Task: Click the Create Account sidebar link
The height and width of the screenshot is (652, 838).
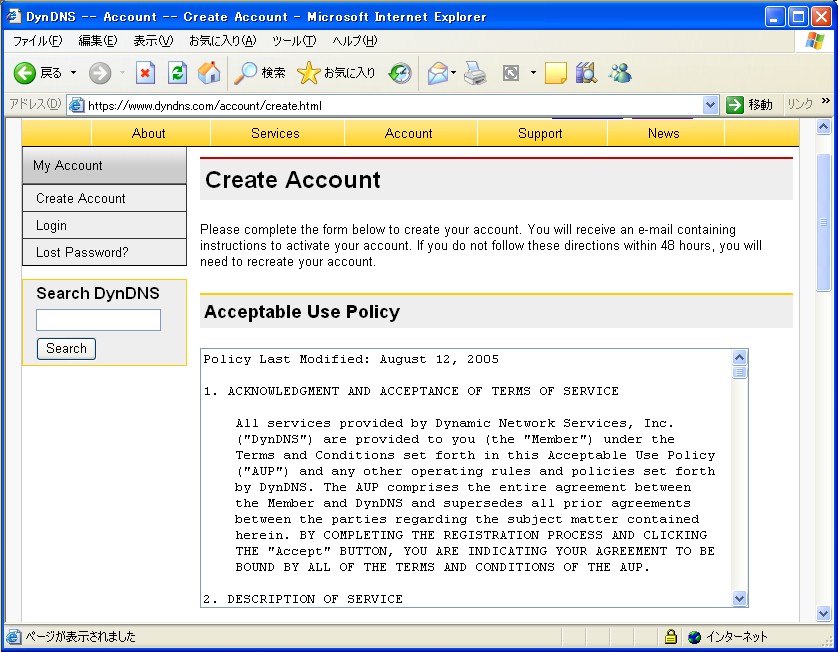Action: (104, 198)
